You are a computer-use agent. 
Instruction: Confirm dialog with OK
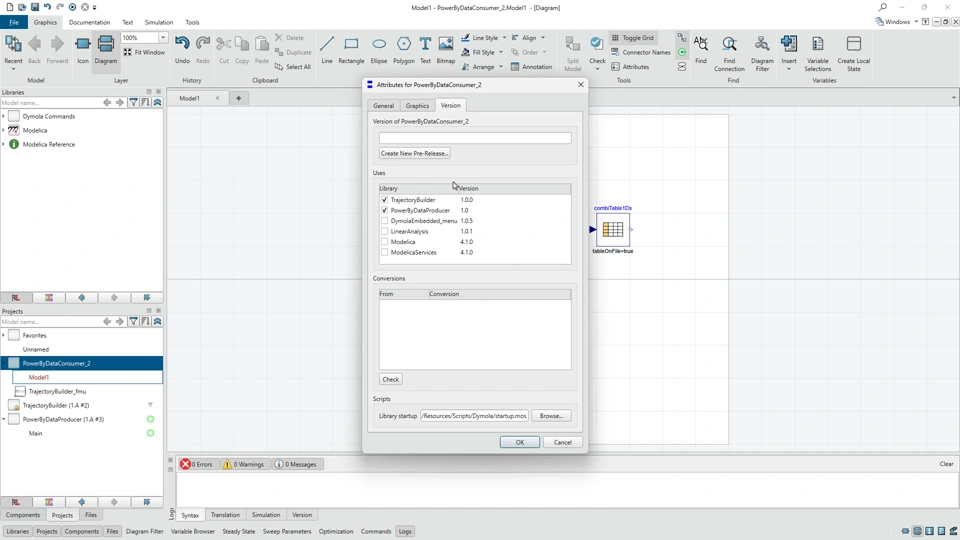(x=520, y=442)
